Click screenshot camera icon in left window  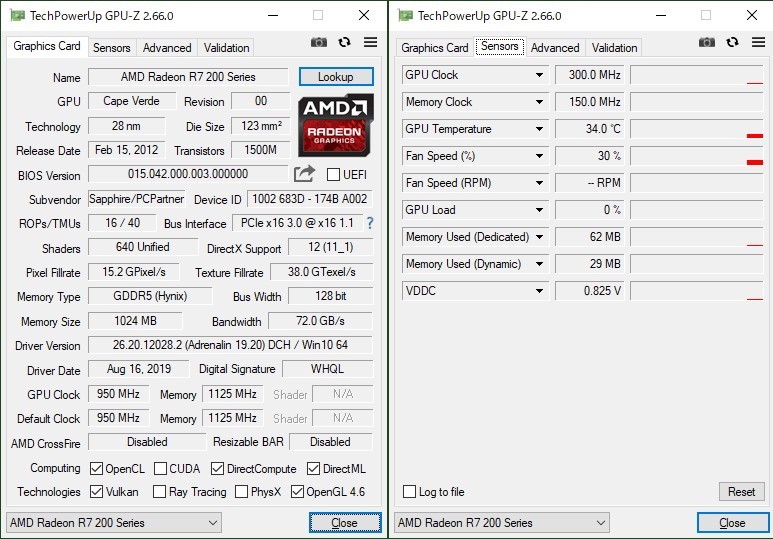(x=318, y=42)
